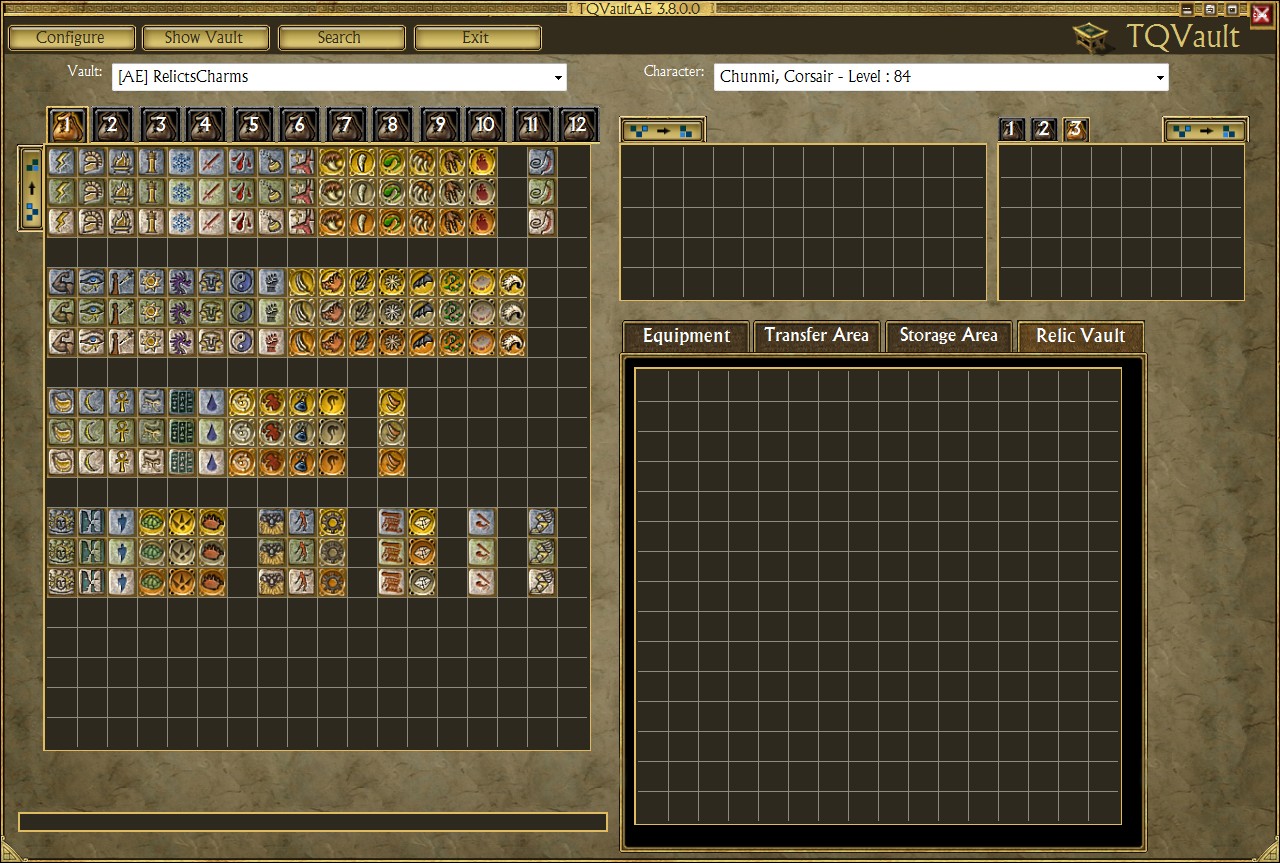1280x863 pixels.
Task: Select the blue scroll relic
Action: coord(392,522)
